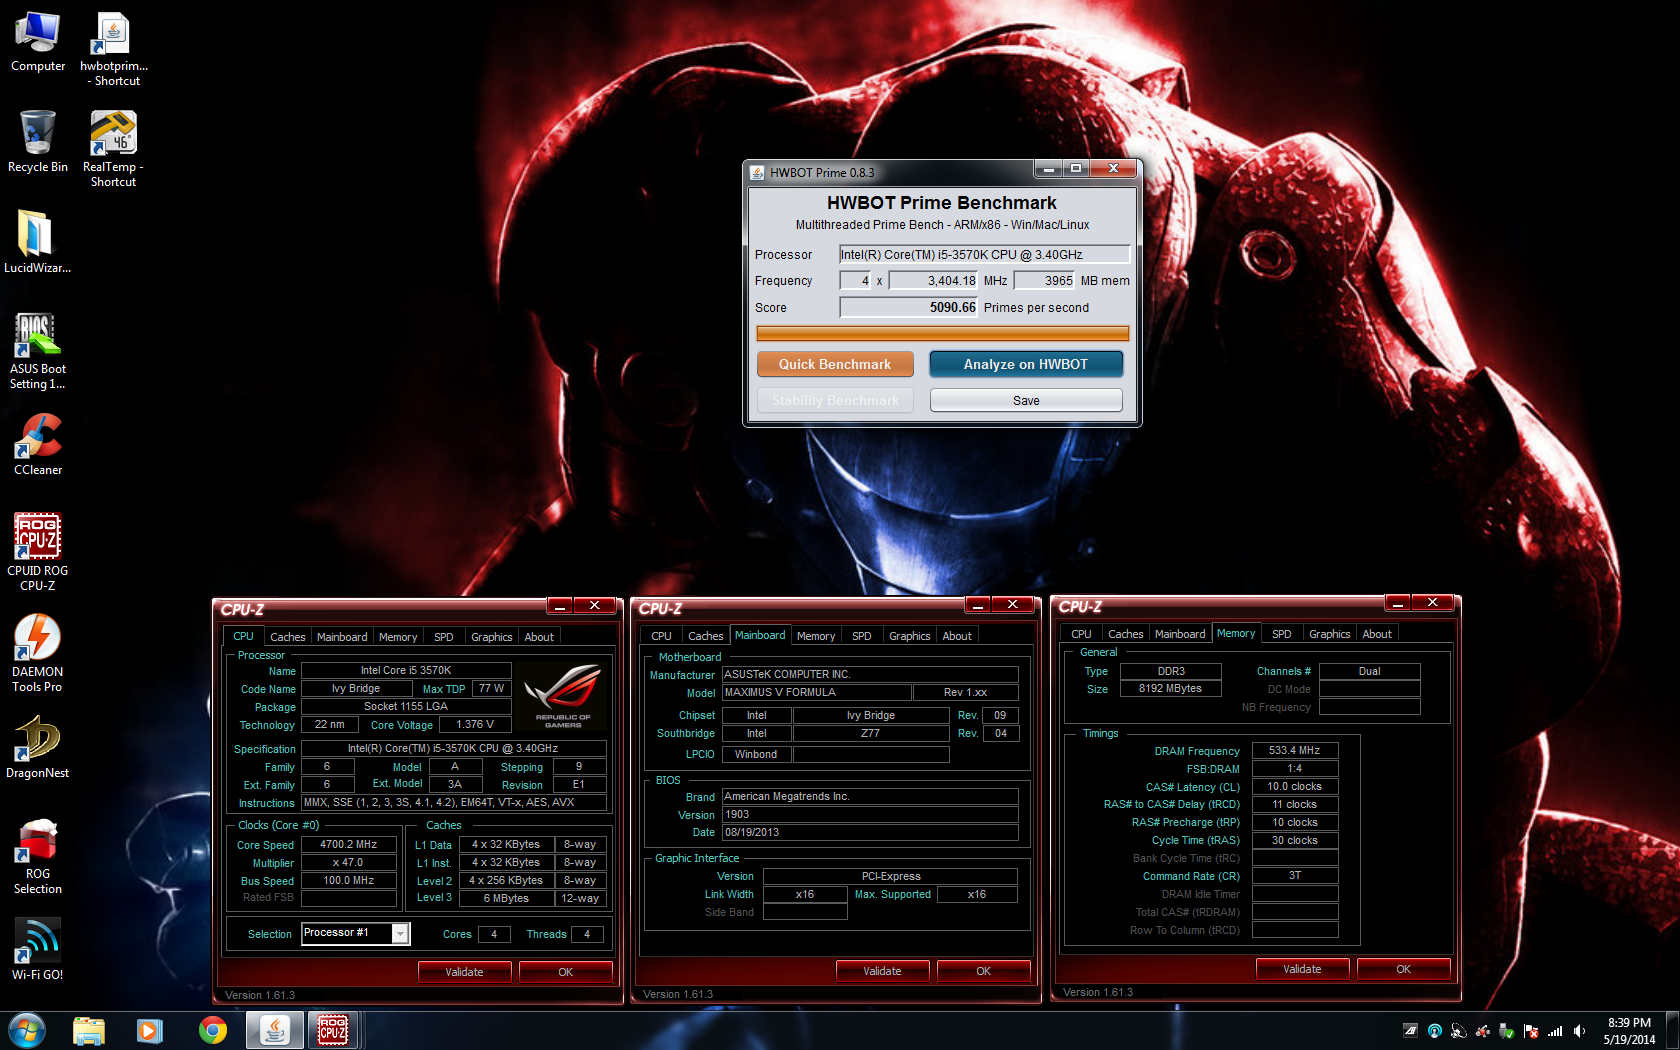This screenshot has height=1050, width=1680.
Task: Click the Safely Remove Hardware tray icon
Action: tap(1507, 1031)
